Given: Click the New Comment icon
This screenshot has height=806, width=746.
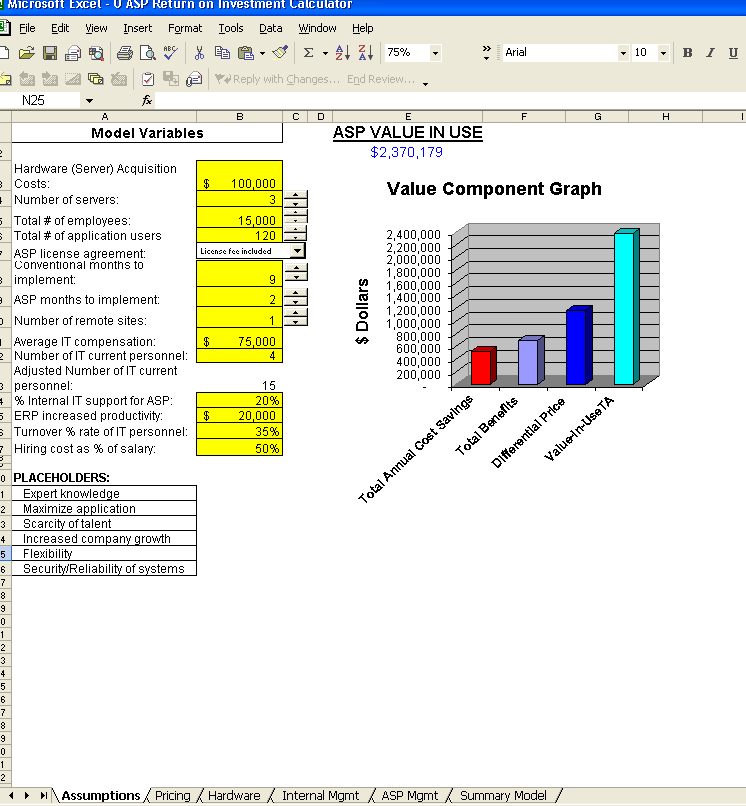Looking at the screenshot, I should [x=6, y=79].
